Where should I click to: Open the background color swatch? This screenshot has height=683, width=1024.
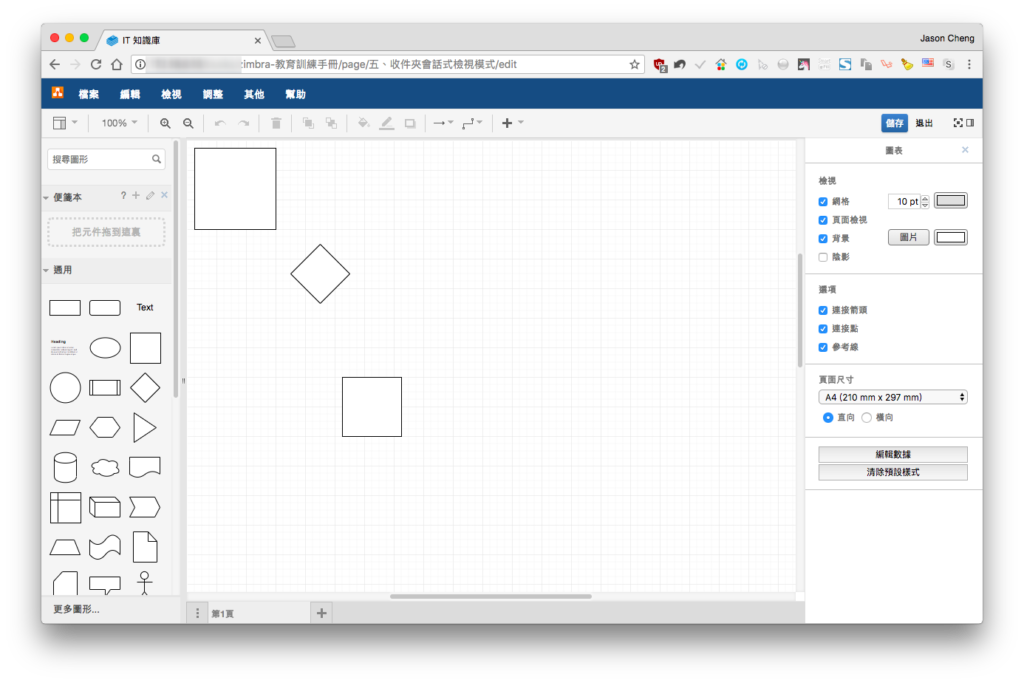(x=950, y=238)
